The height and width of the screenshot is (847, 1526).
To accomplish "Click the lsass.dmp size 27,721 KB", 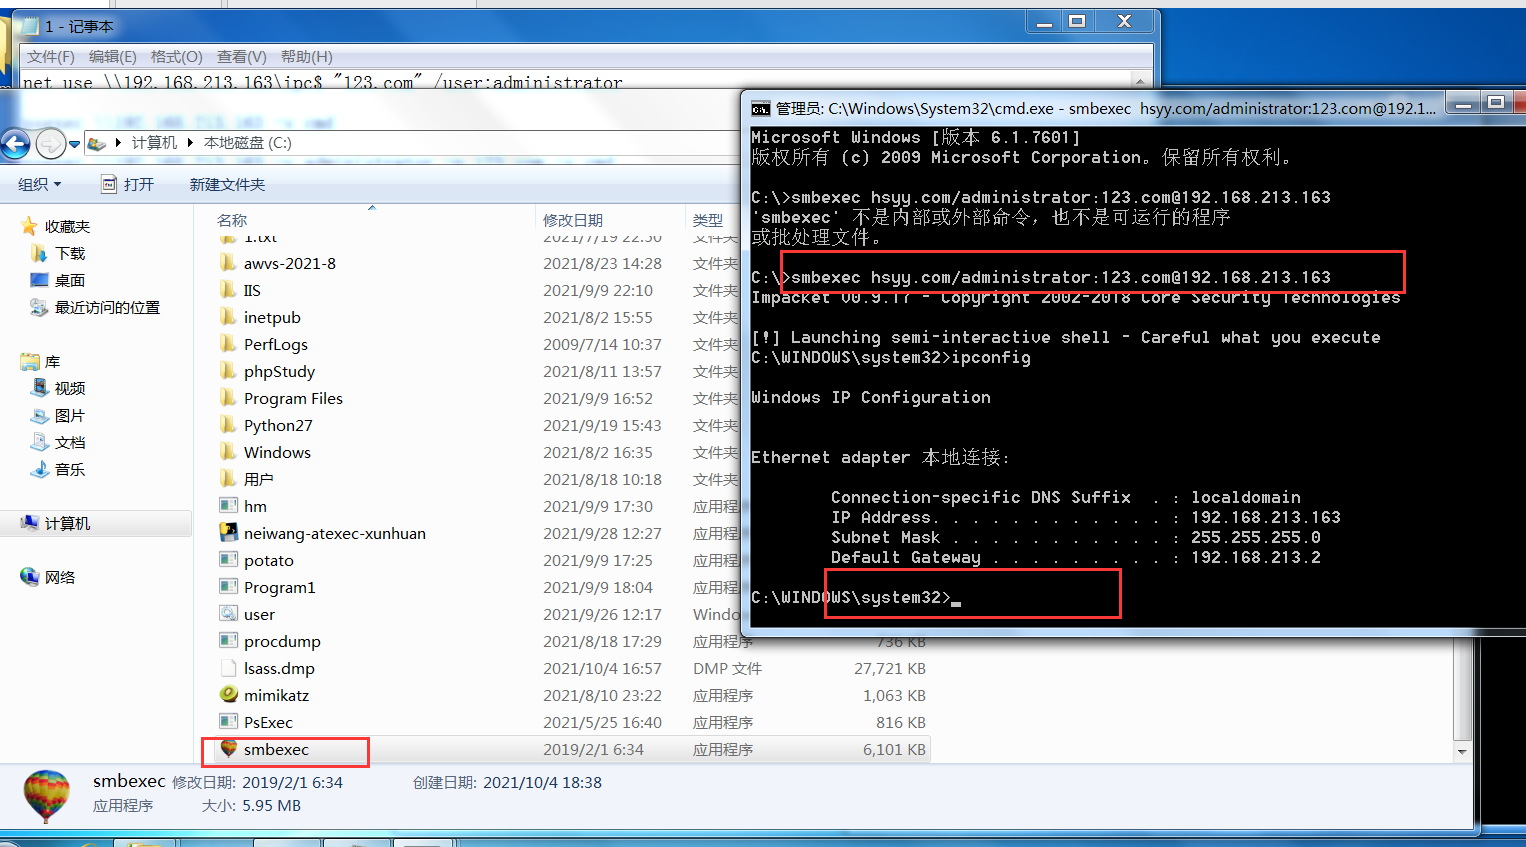I will (890, 668).
